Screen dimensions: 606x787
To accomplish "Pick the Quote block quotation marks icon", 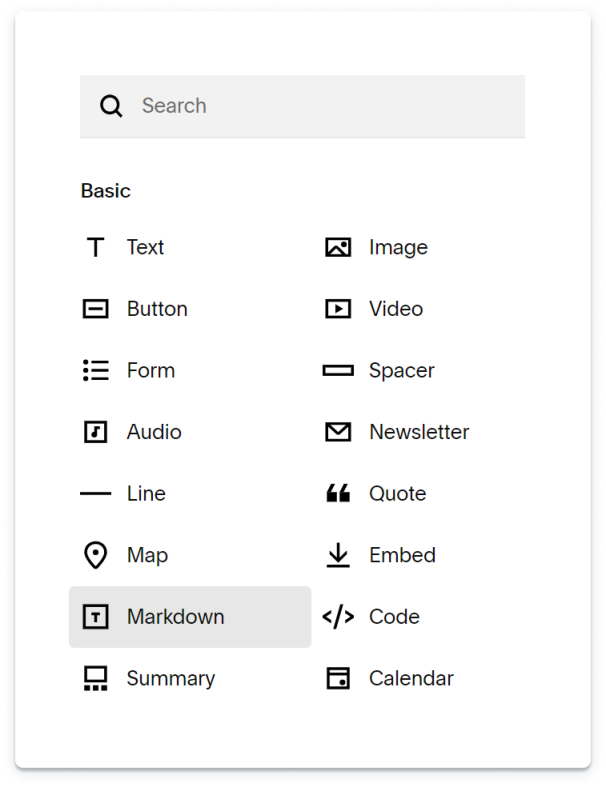I will (338, 493).
